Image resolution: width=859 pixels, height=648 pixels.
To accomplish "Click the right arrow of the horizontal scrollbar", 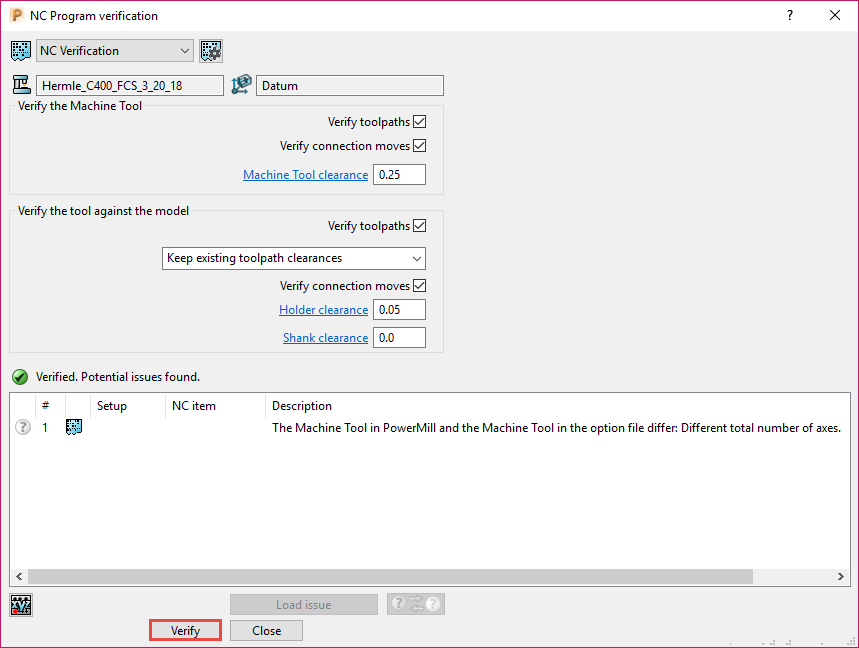I will click(x=840, y=576).
